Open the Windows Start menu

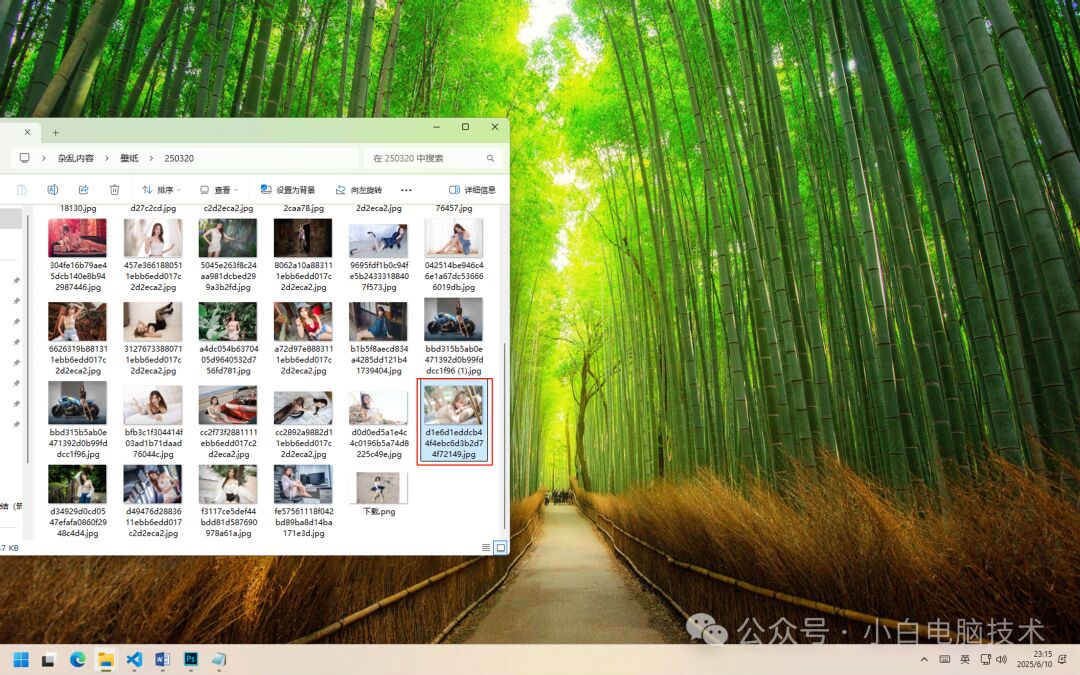[21, 660]
